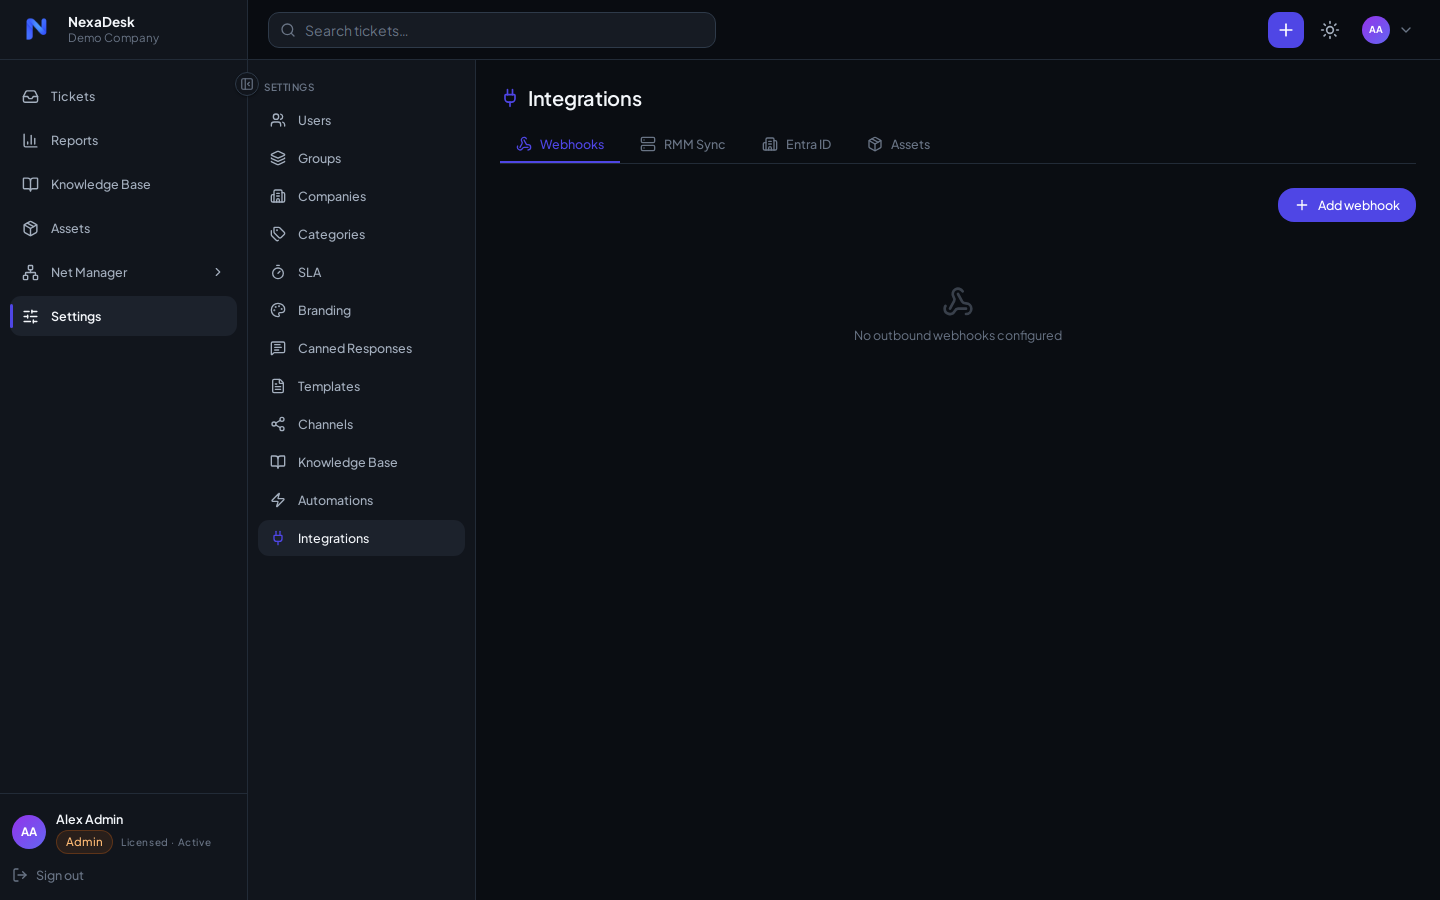Image resolution: width=1440 pixels, height=900 pixels.
Task: Click the 'No outbound webhooks configured' message
Action: pyautogui.click(x=958, y=335)
